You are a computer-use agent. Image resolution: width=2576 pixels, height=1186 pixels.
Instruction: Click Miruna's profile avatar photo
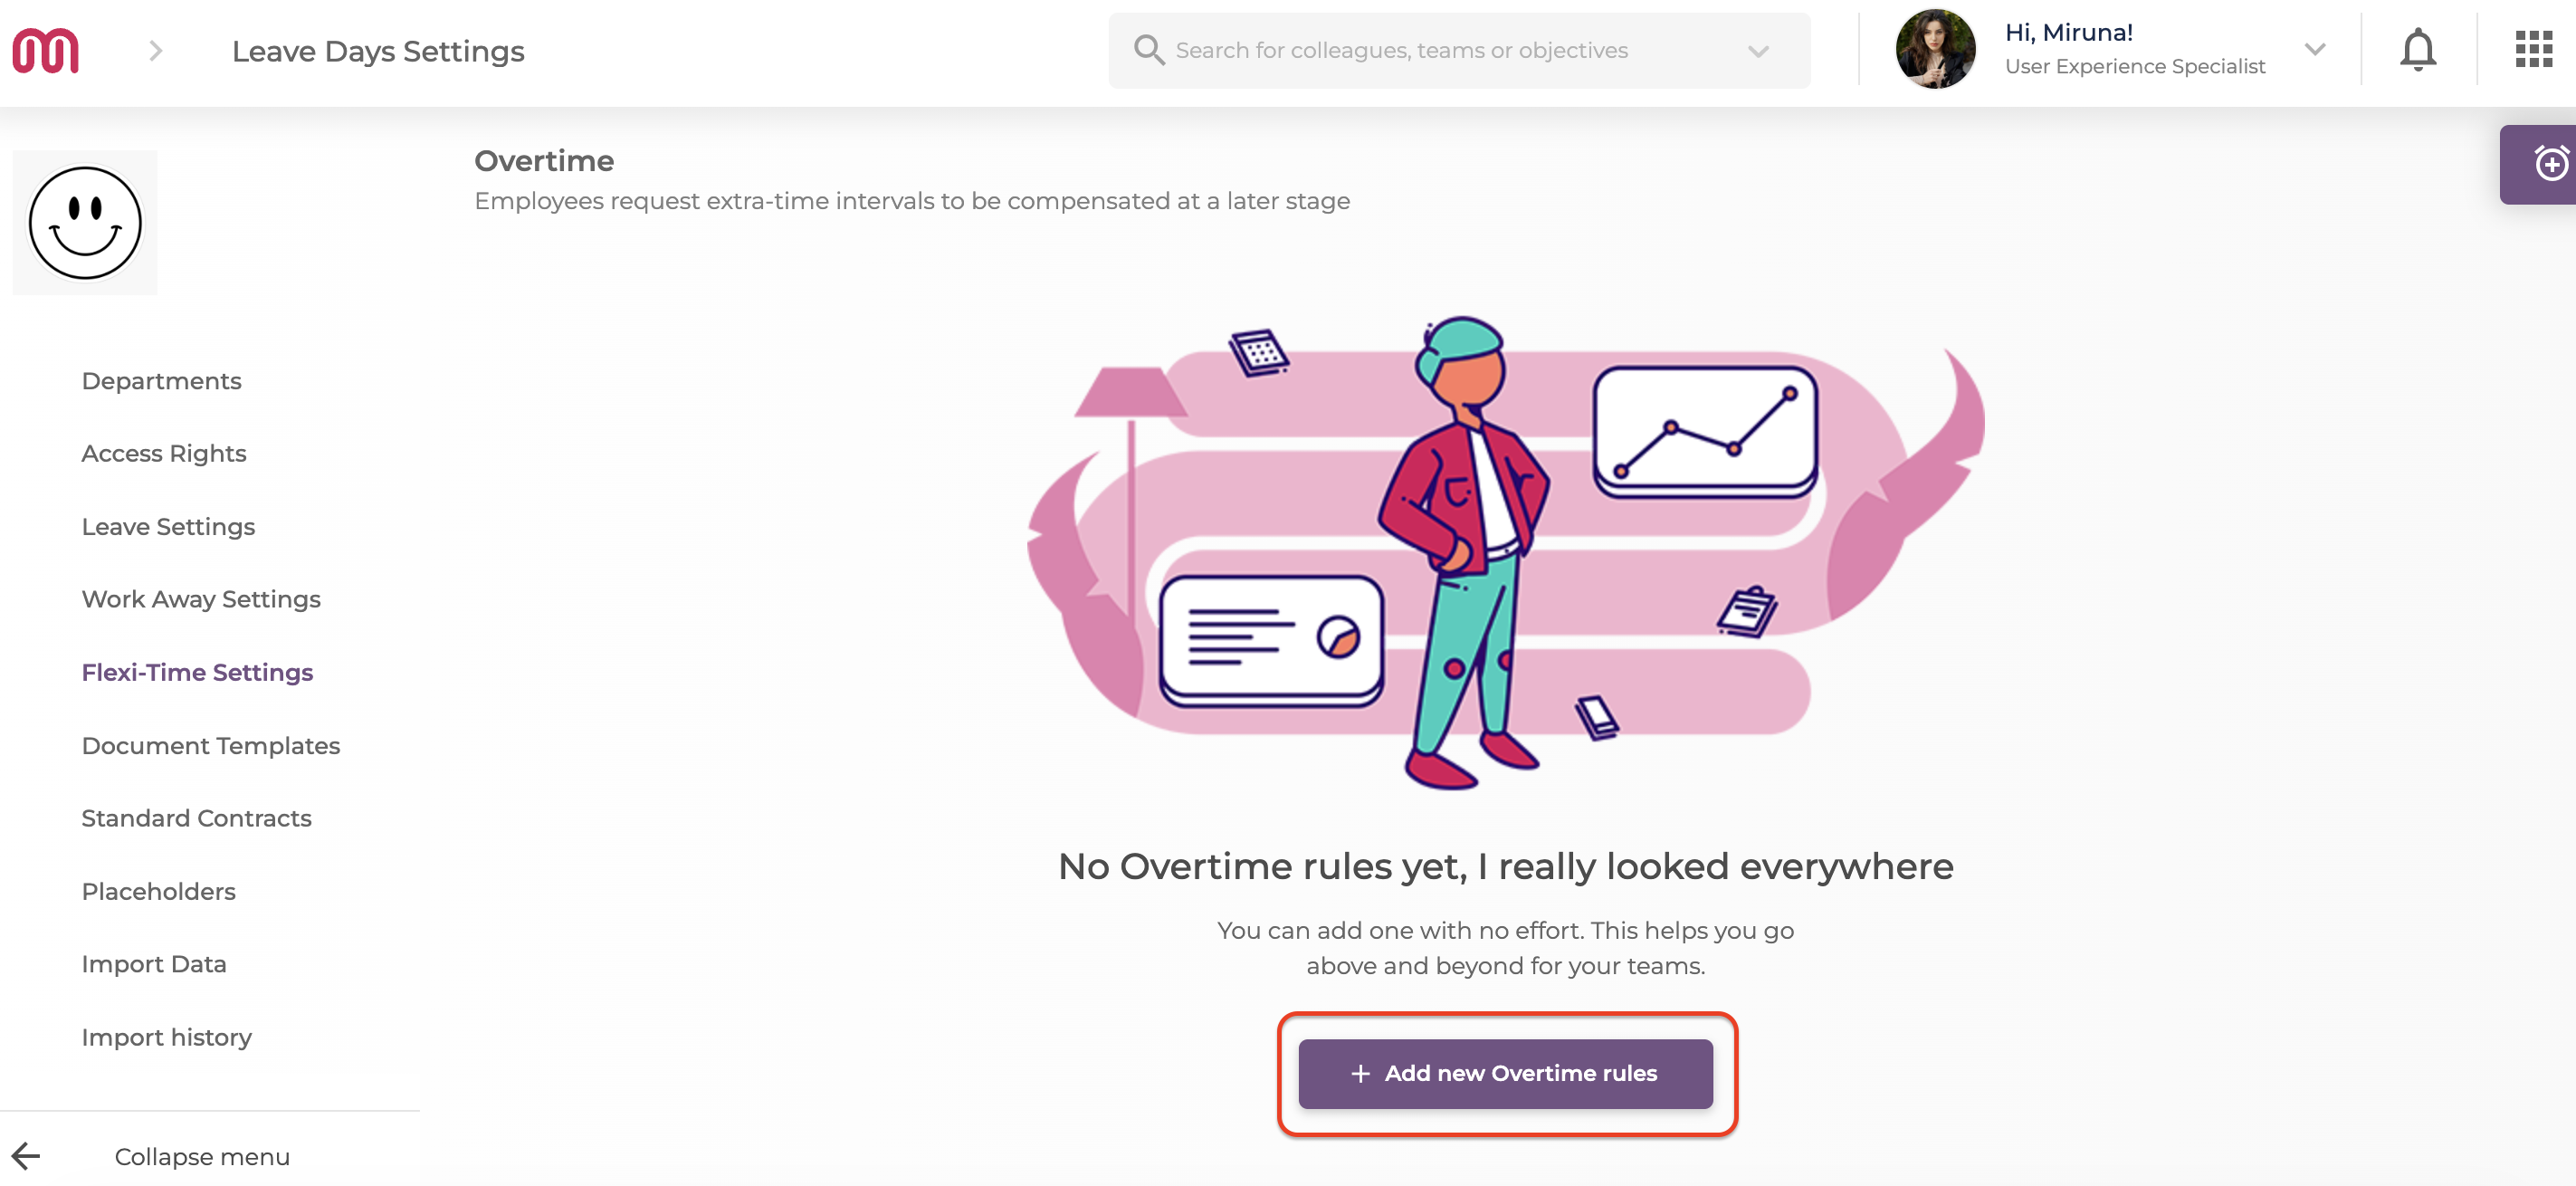pos(1934,49)
